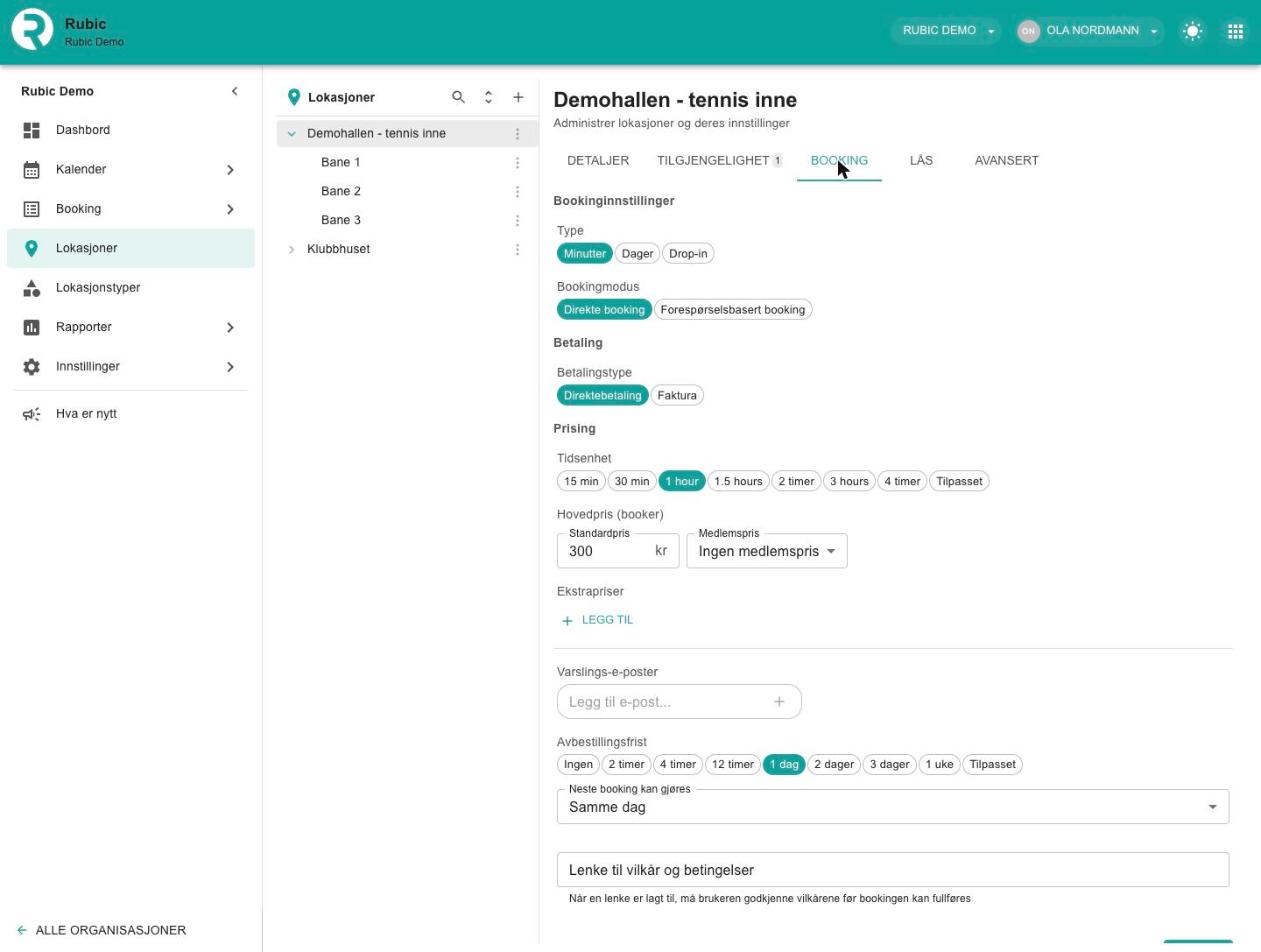Click the plus icon in e-mail field
This screenshot has width=1261, height=952.
(x=779, y=702)
